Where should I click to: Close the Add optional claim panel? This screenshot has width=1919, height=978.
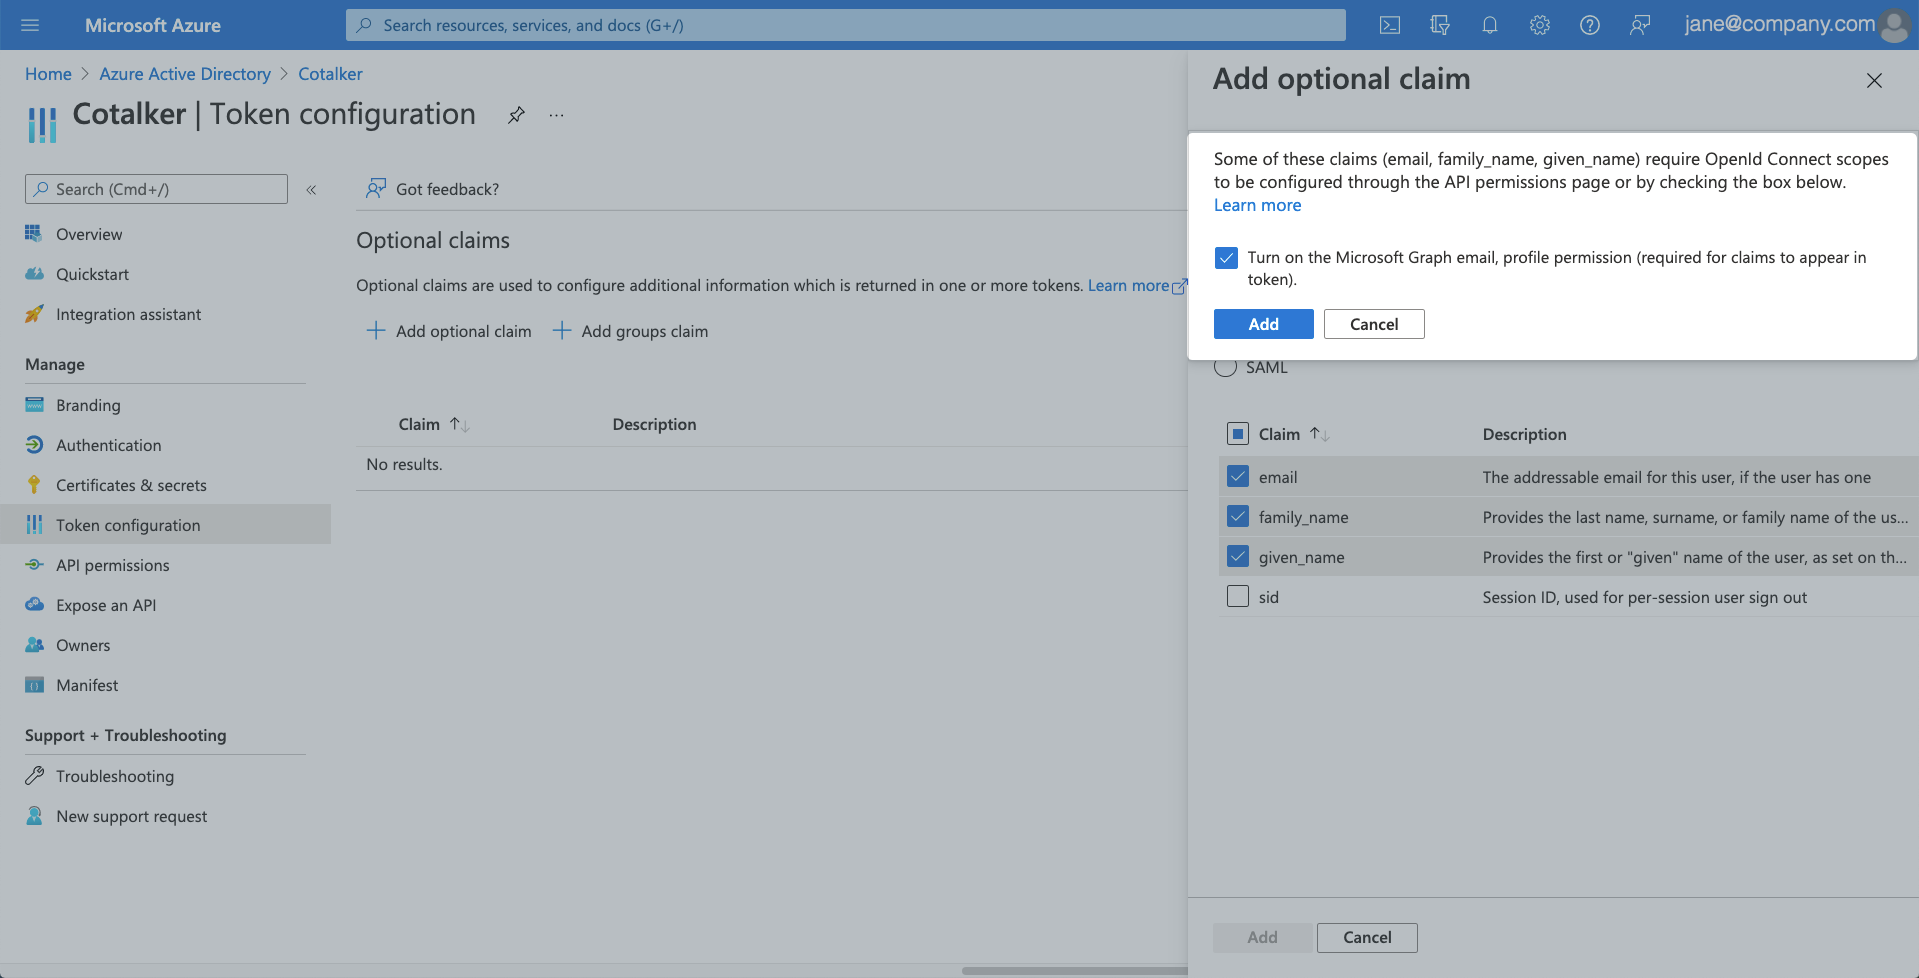(1874, 81)
